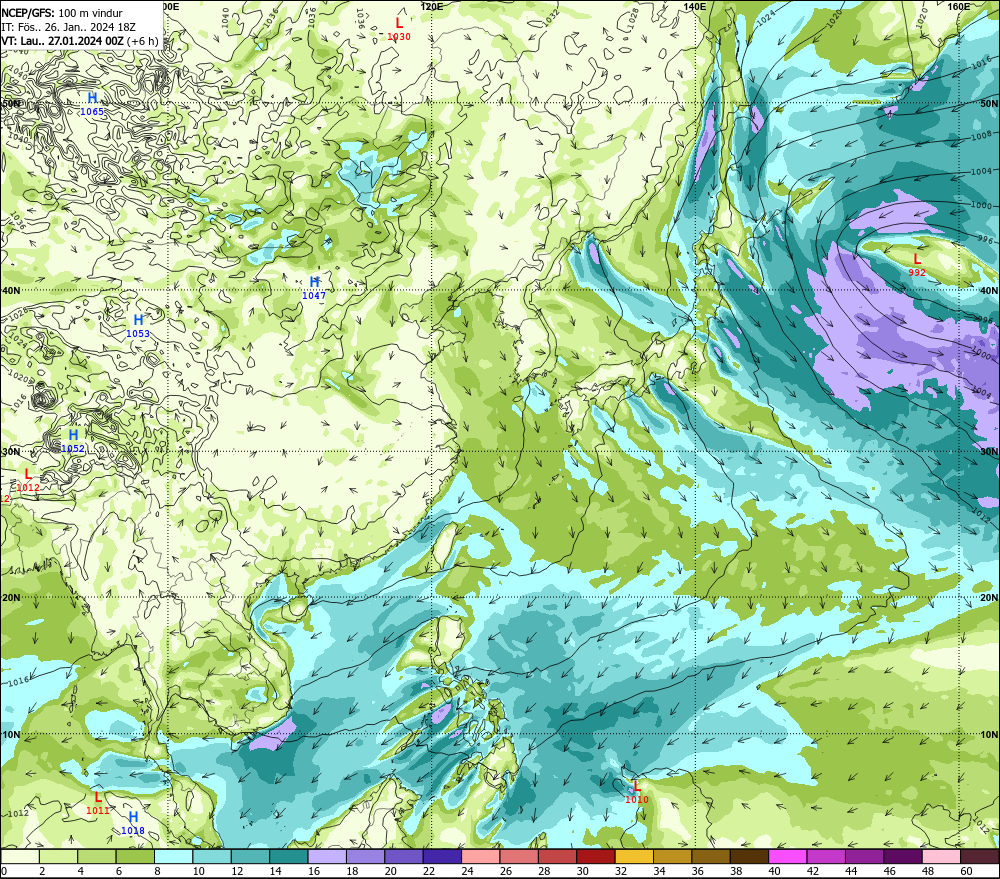Screen dimensions: 1000x879
Task: Select the 1008 isobar label on right edge
Action: click(982, 137)
